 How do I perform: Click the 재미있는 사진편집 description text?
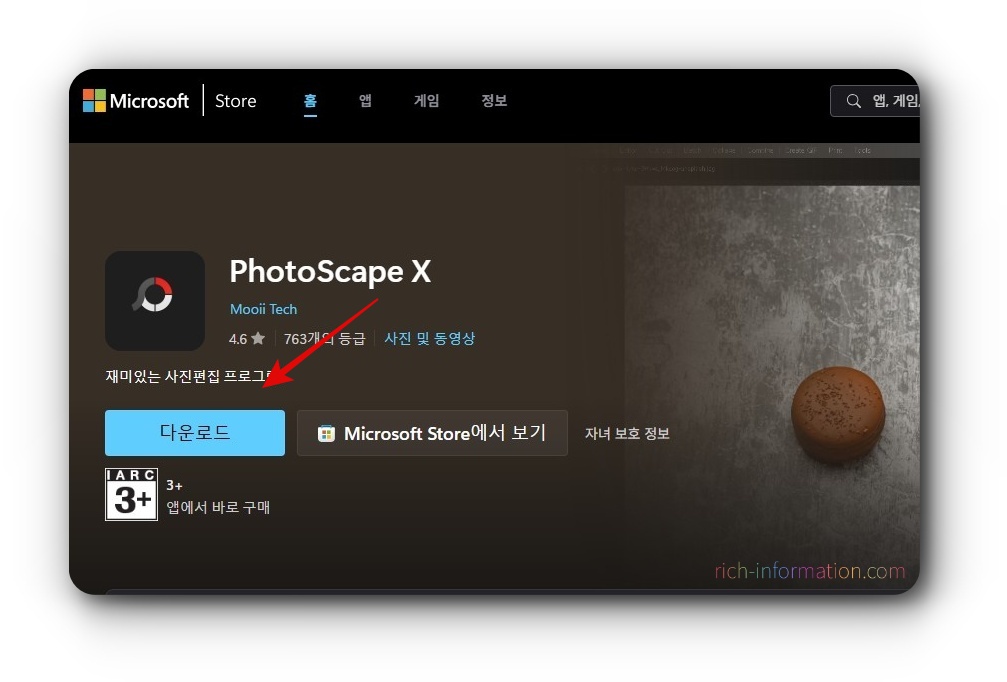tap(189, 376)
